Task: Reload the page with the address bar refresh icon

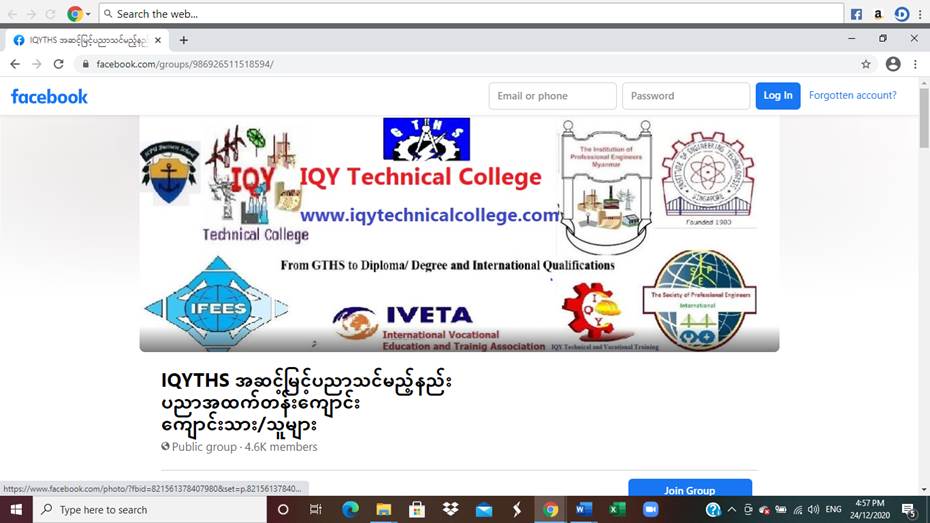Action: [58, 64]
